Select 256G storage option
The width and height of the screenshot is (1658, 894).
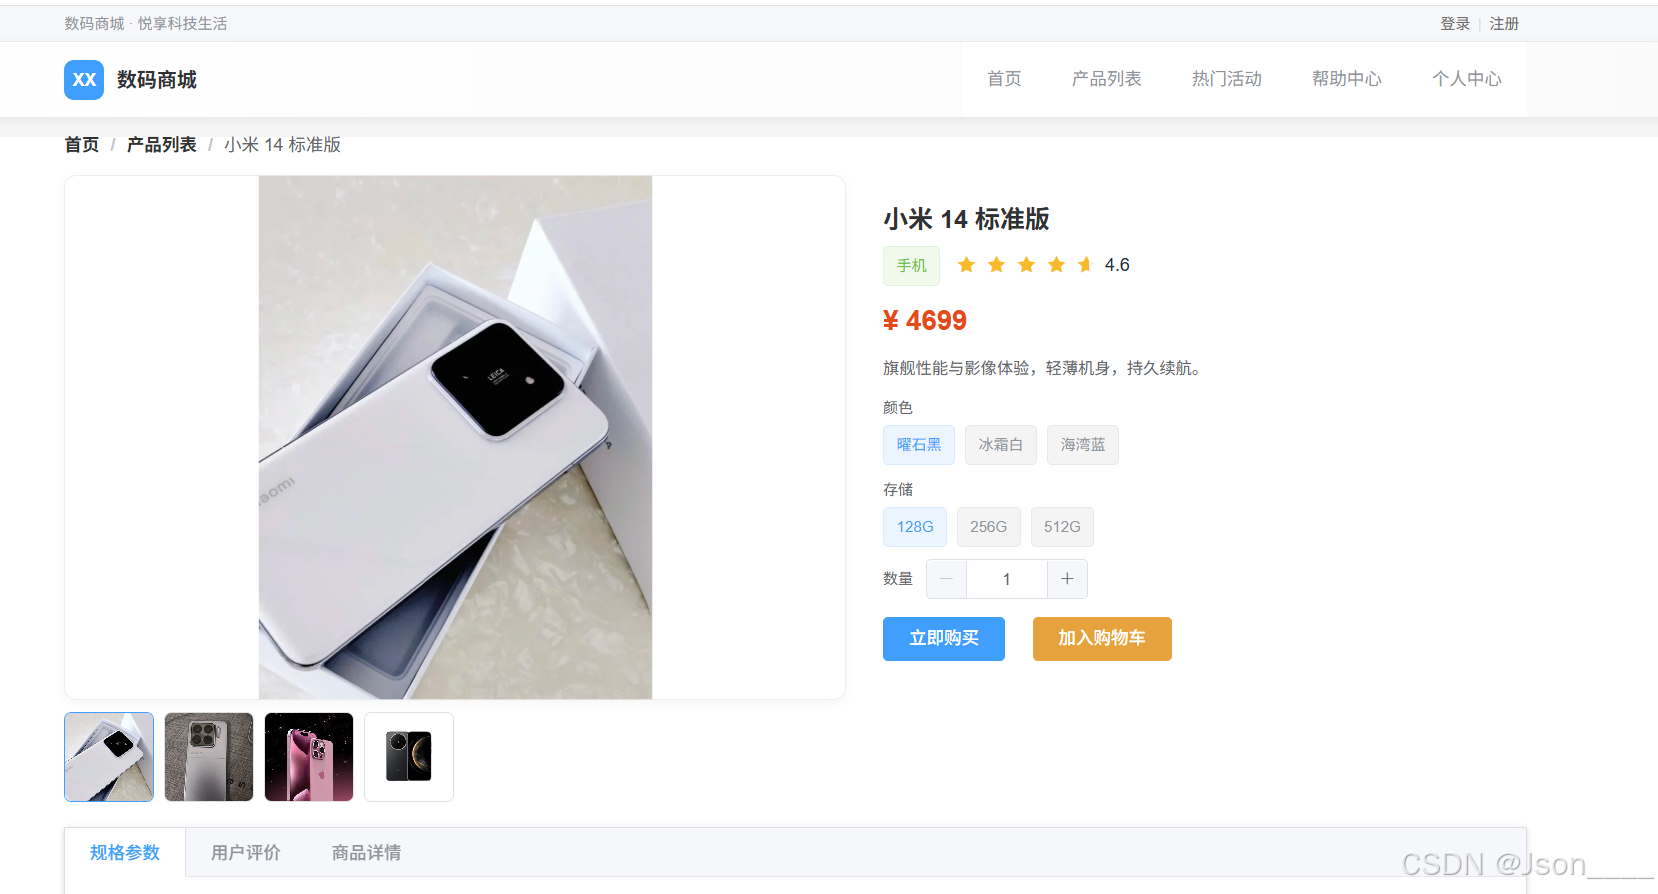988,527
